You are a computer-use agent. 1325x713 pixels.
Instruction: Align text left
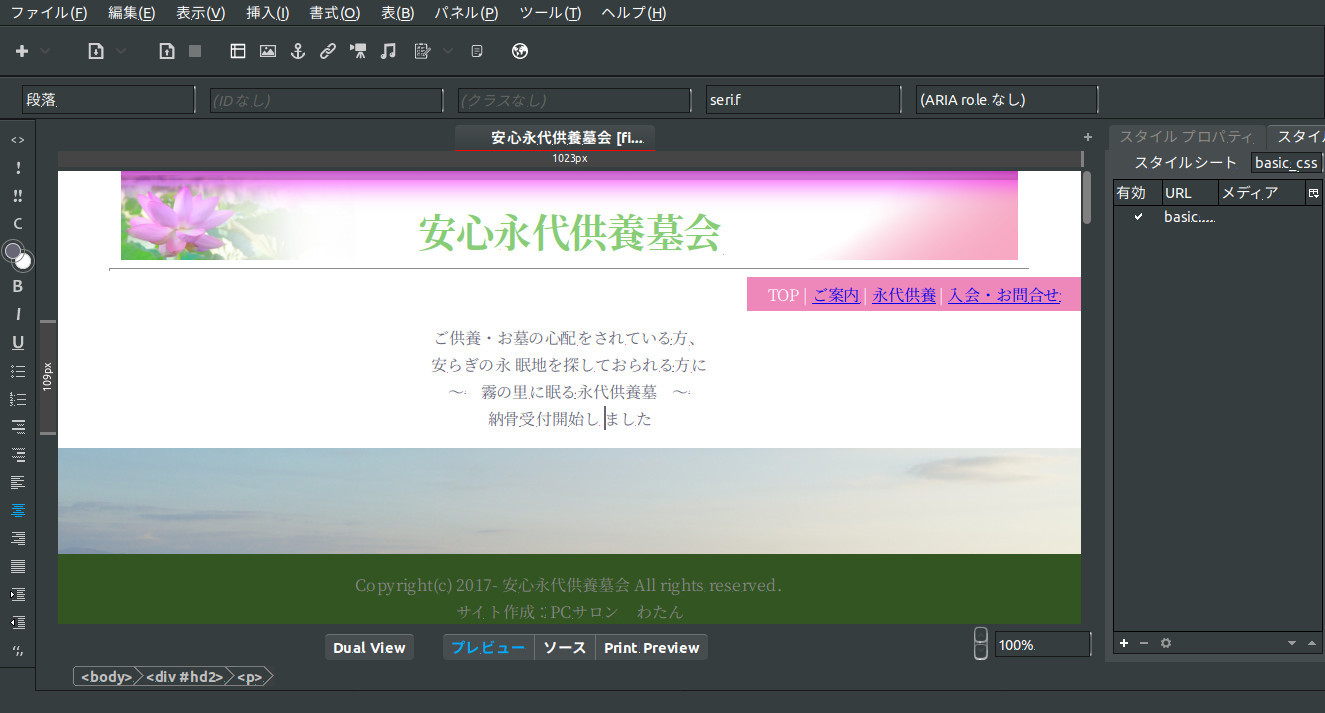tap(18, 482)
